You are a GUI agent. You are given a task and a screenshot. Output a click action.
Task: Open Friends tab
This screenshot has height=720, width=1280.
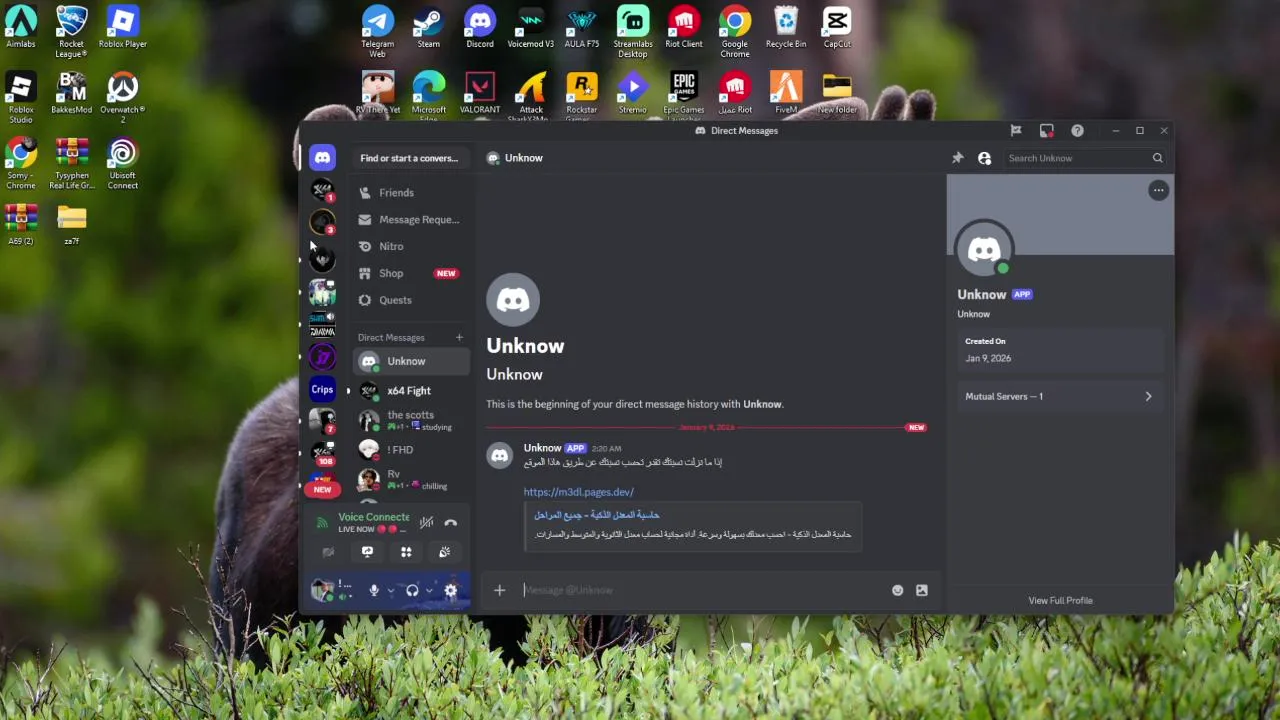[x=411, y=192]
